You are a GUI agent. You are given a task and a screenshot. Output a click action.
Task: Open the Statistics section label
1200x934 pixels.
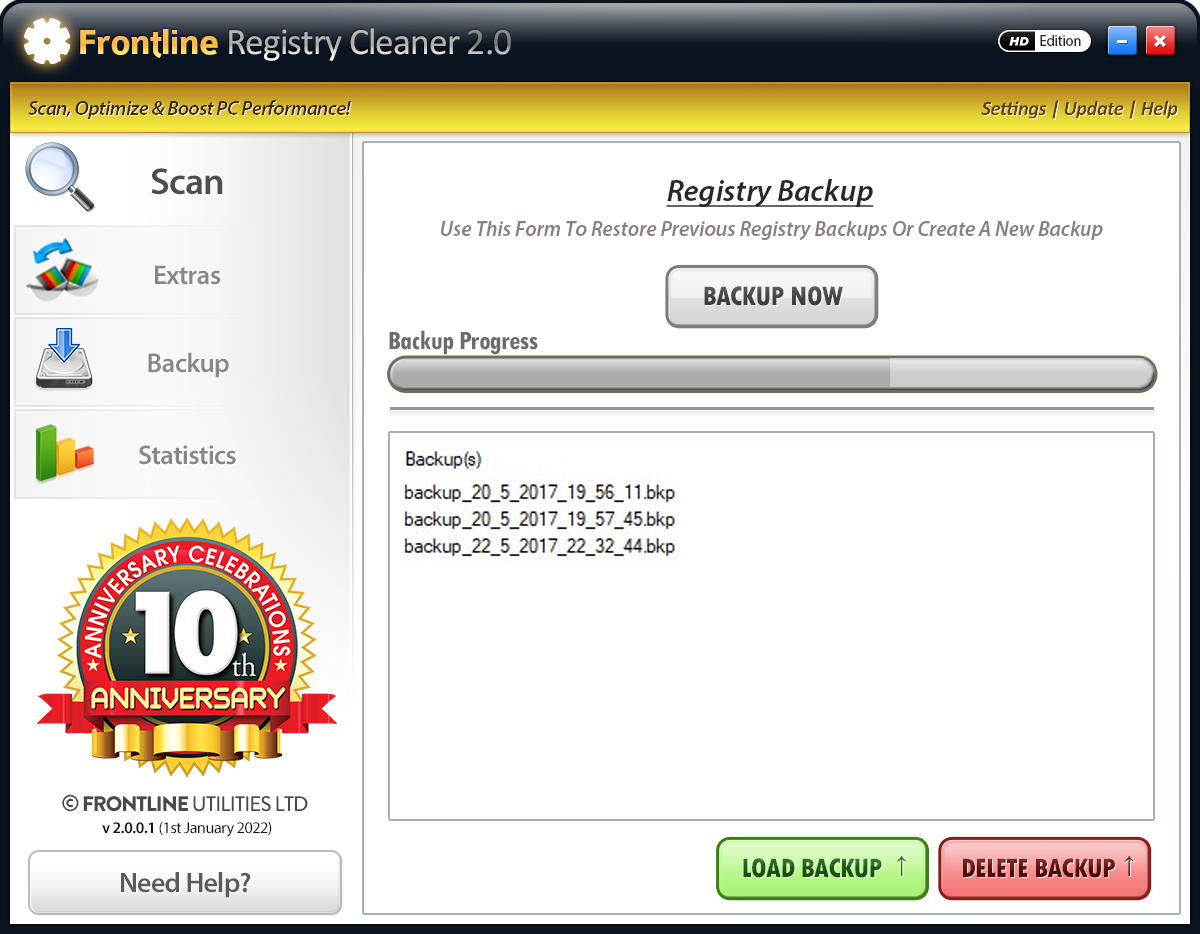[187, 455]
